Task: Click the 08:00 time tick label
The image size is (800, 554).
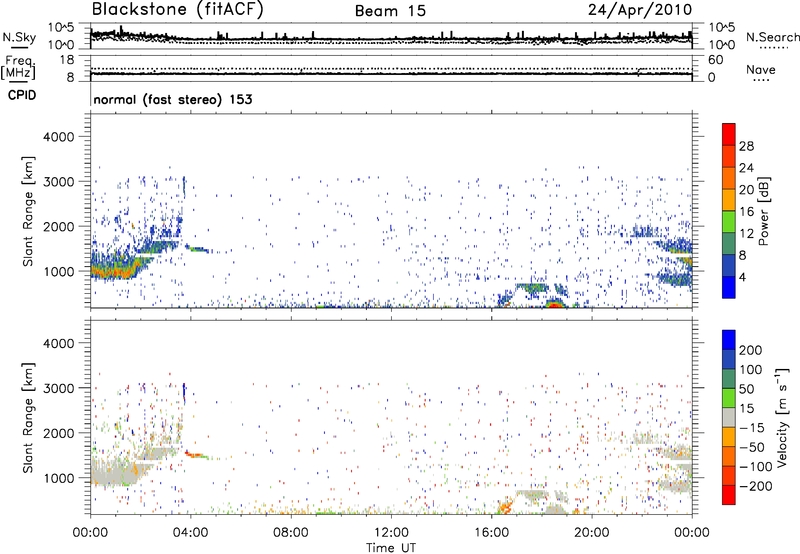Action: (x=291, y=533)
